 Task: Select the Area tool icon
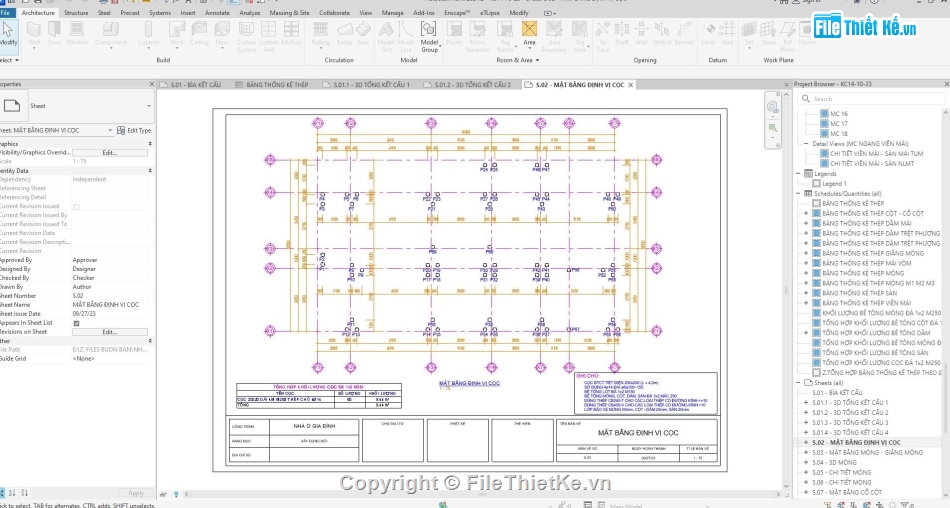pos(529,33)
